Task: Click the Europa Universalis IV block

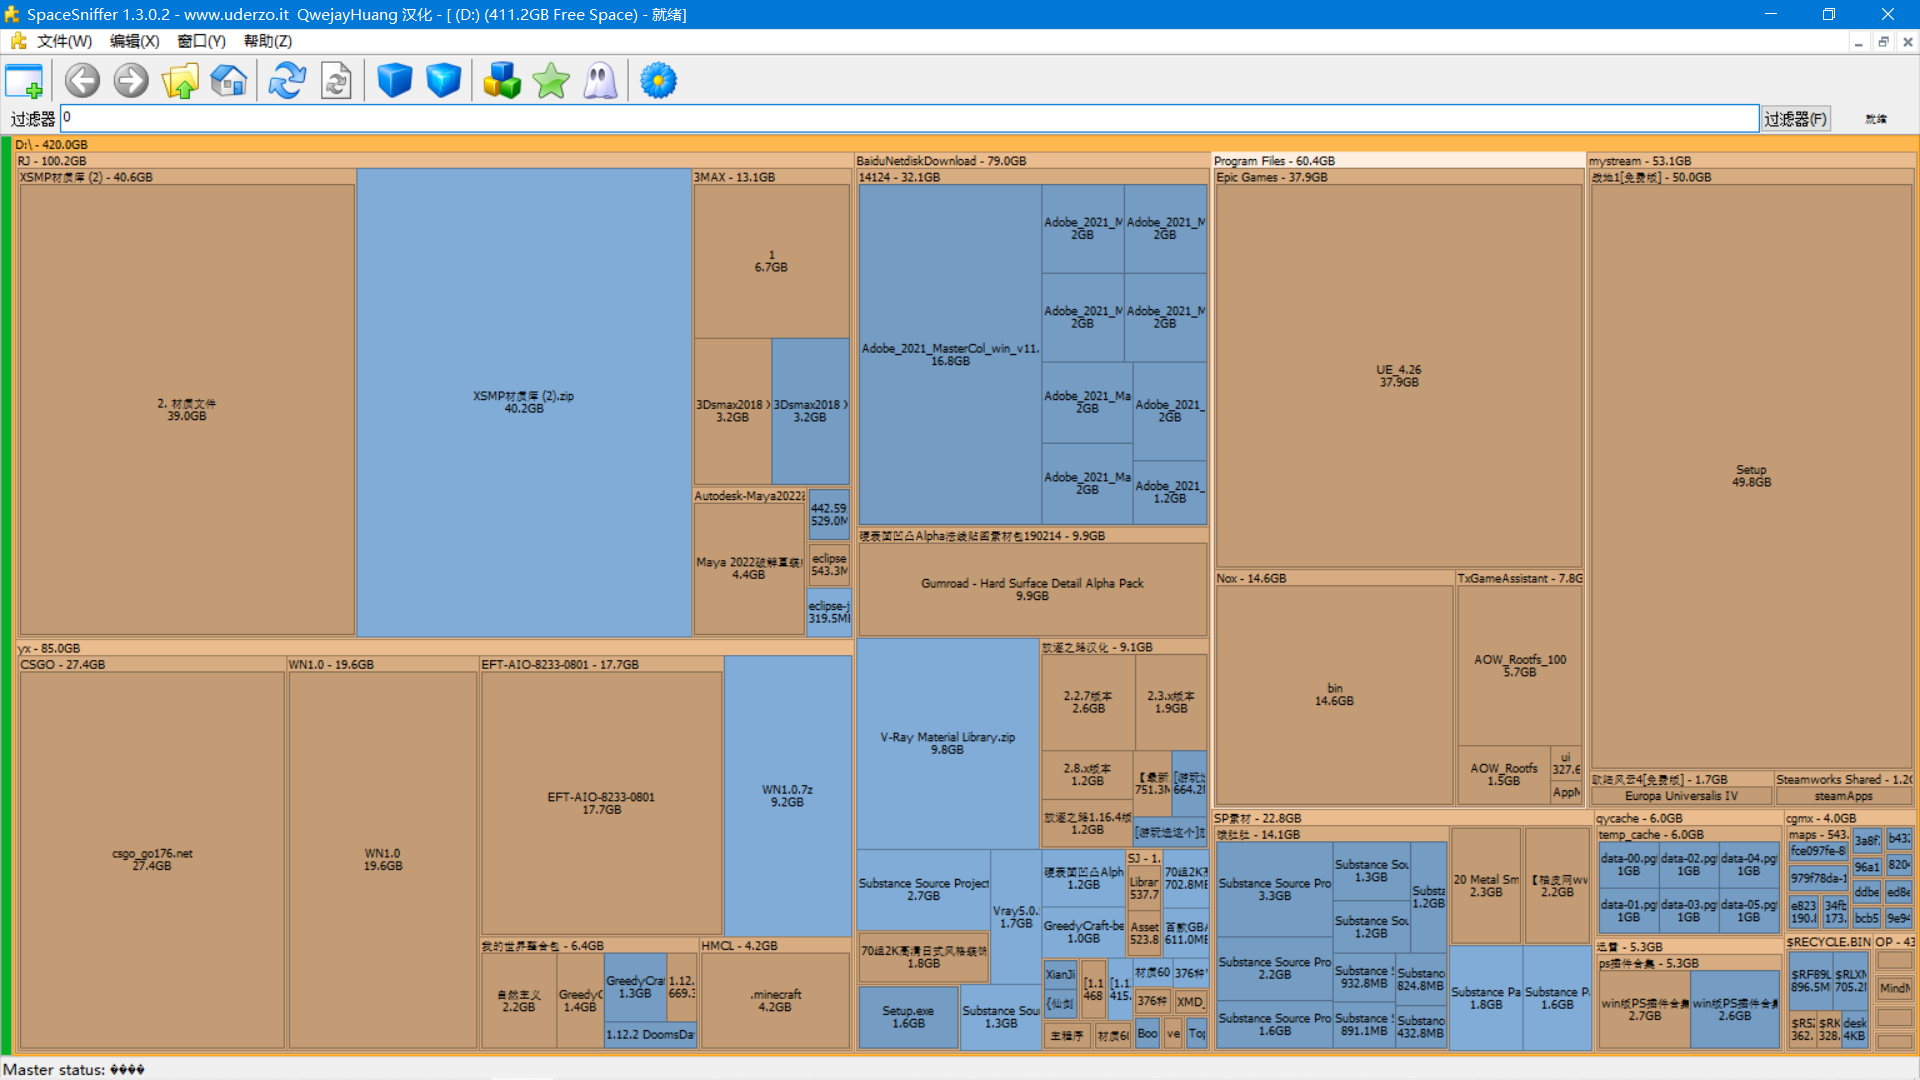Action: coord(1681,796)
